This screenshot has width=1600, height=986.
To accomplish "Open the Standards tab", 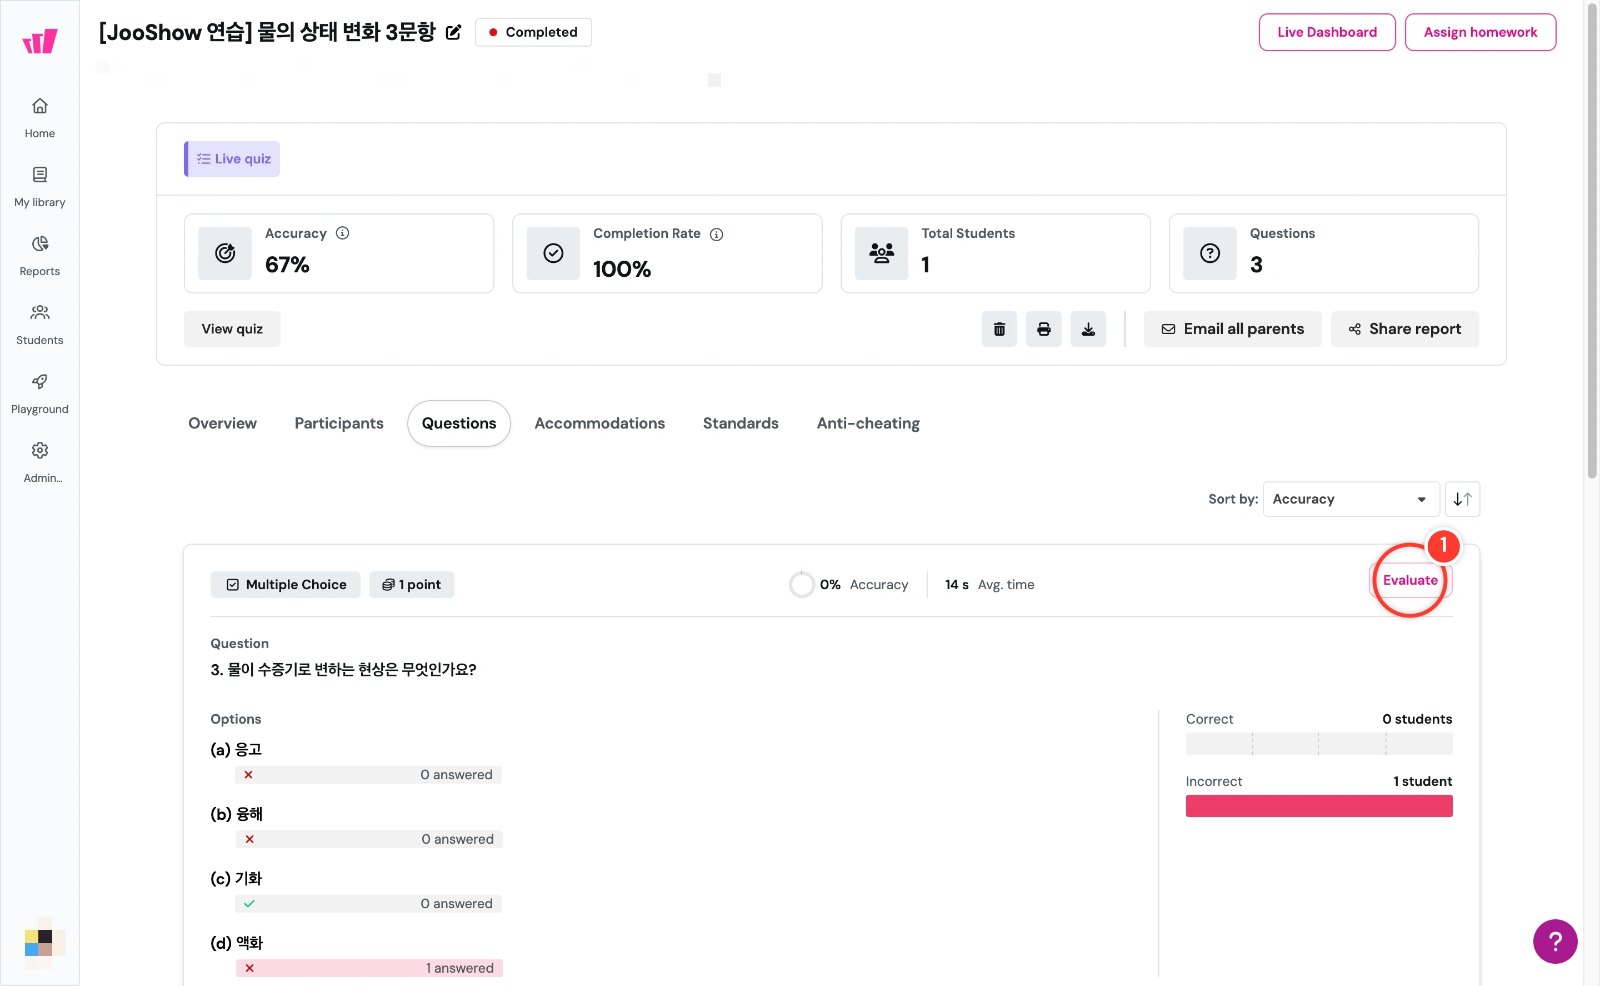I will (x=741, y=423).
